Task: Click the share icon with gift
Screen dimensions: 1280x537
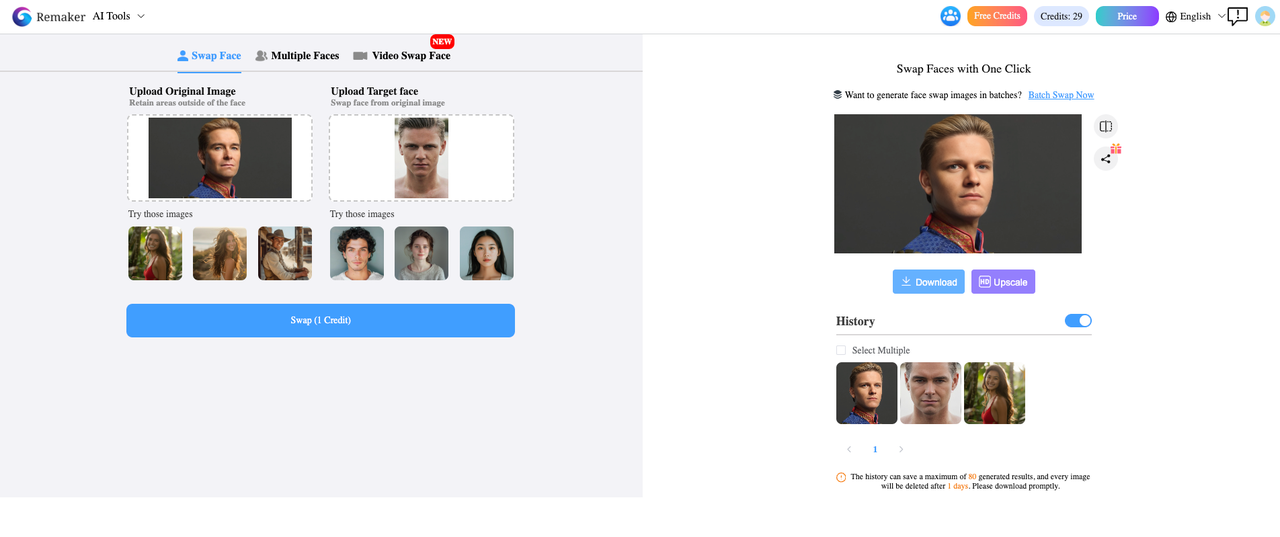Action: tap(1106, 158)
